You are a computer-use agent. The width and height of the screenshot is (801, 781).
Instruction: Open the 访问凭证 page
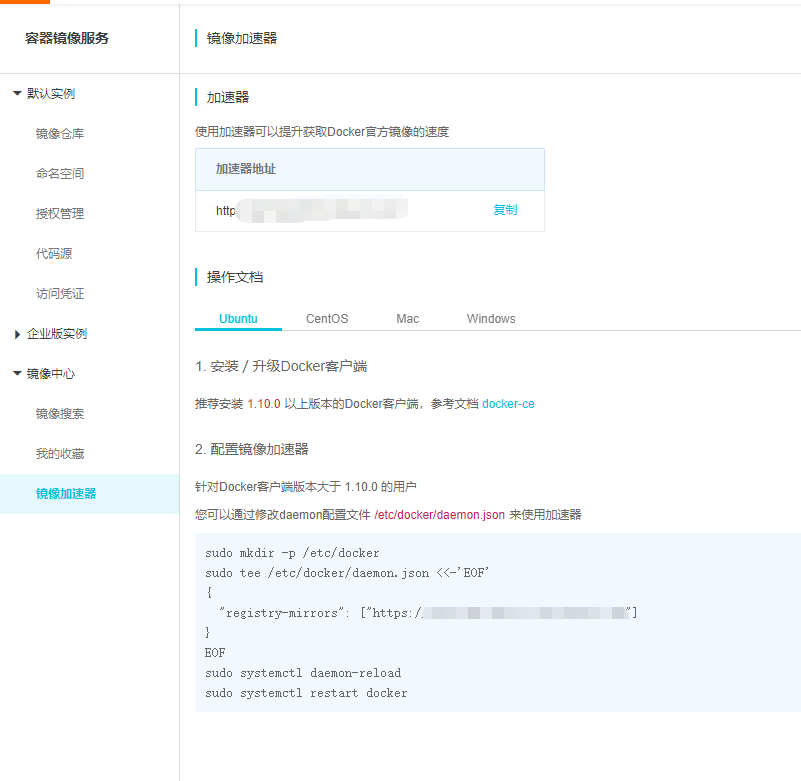[63, 293]
